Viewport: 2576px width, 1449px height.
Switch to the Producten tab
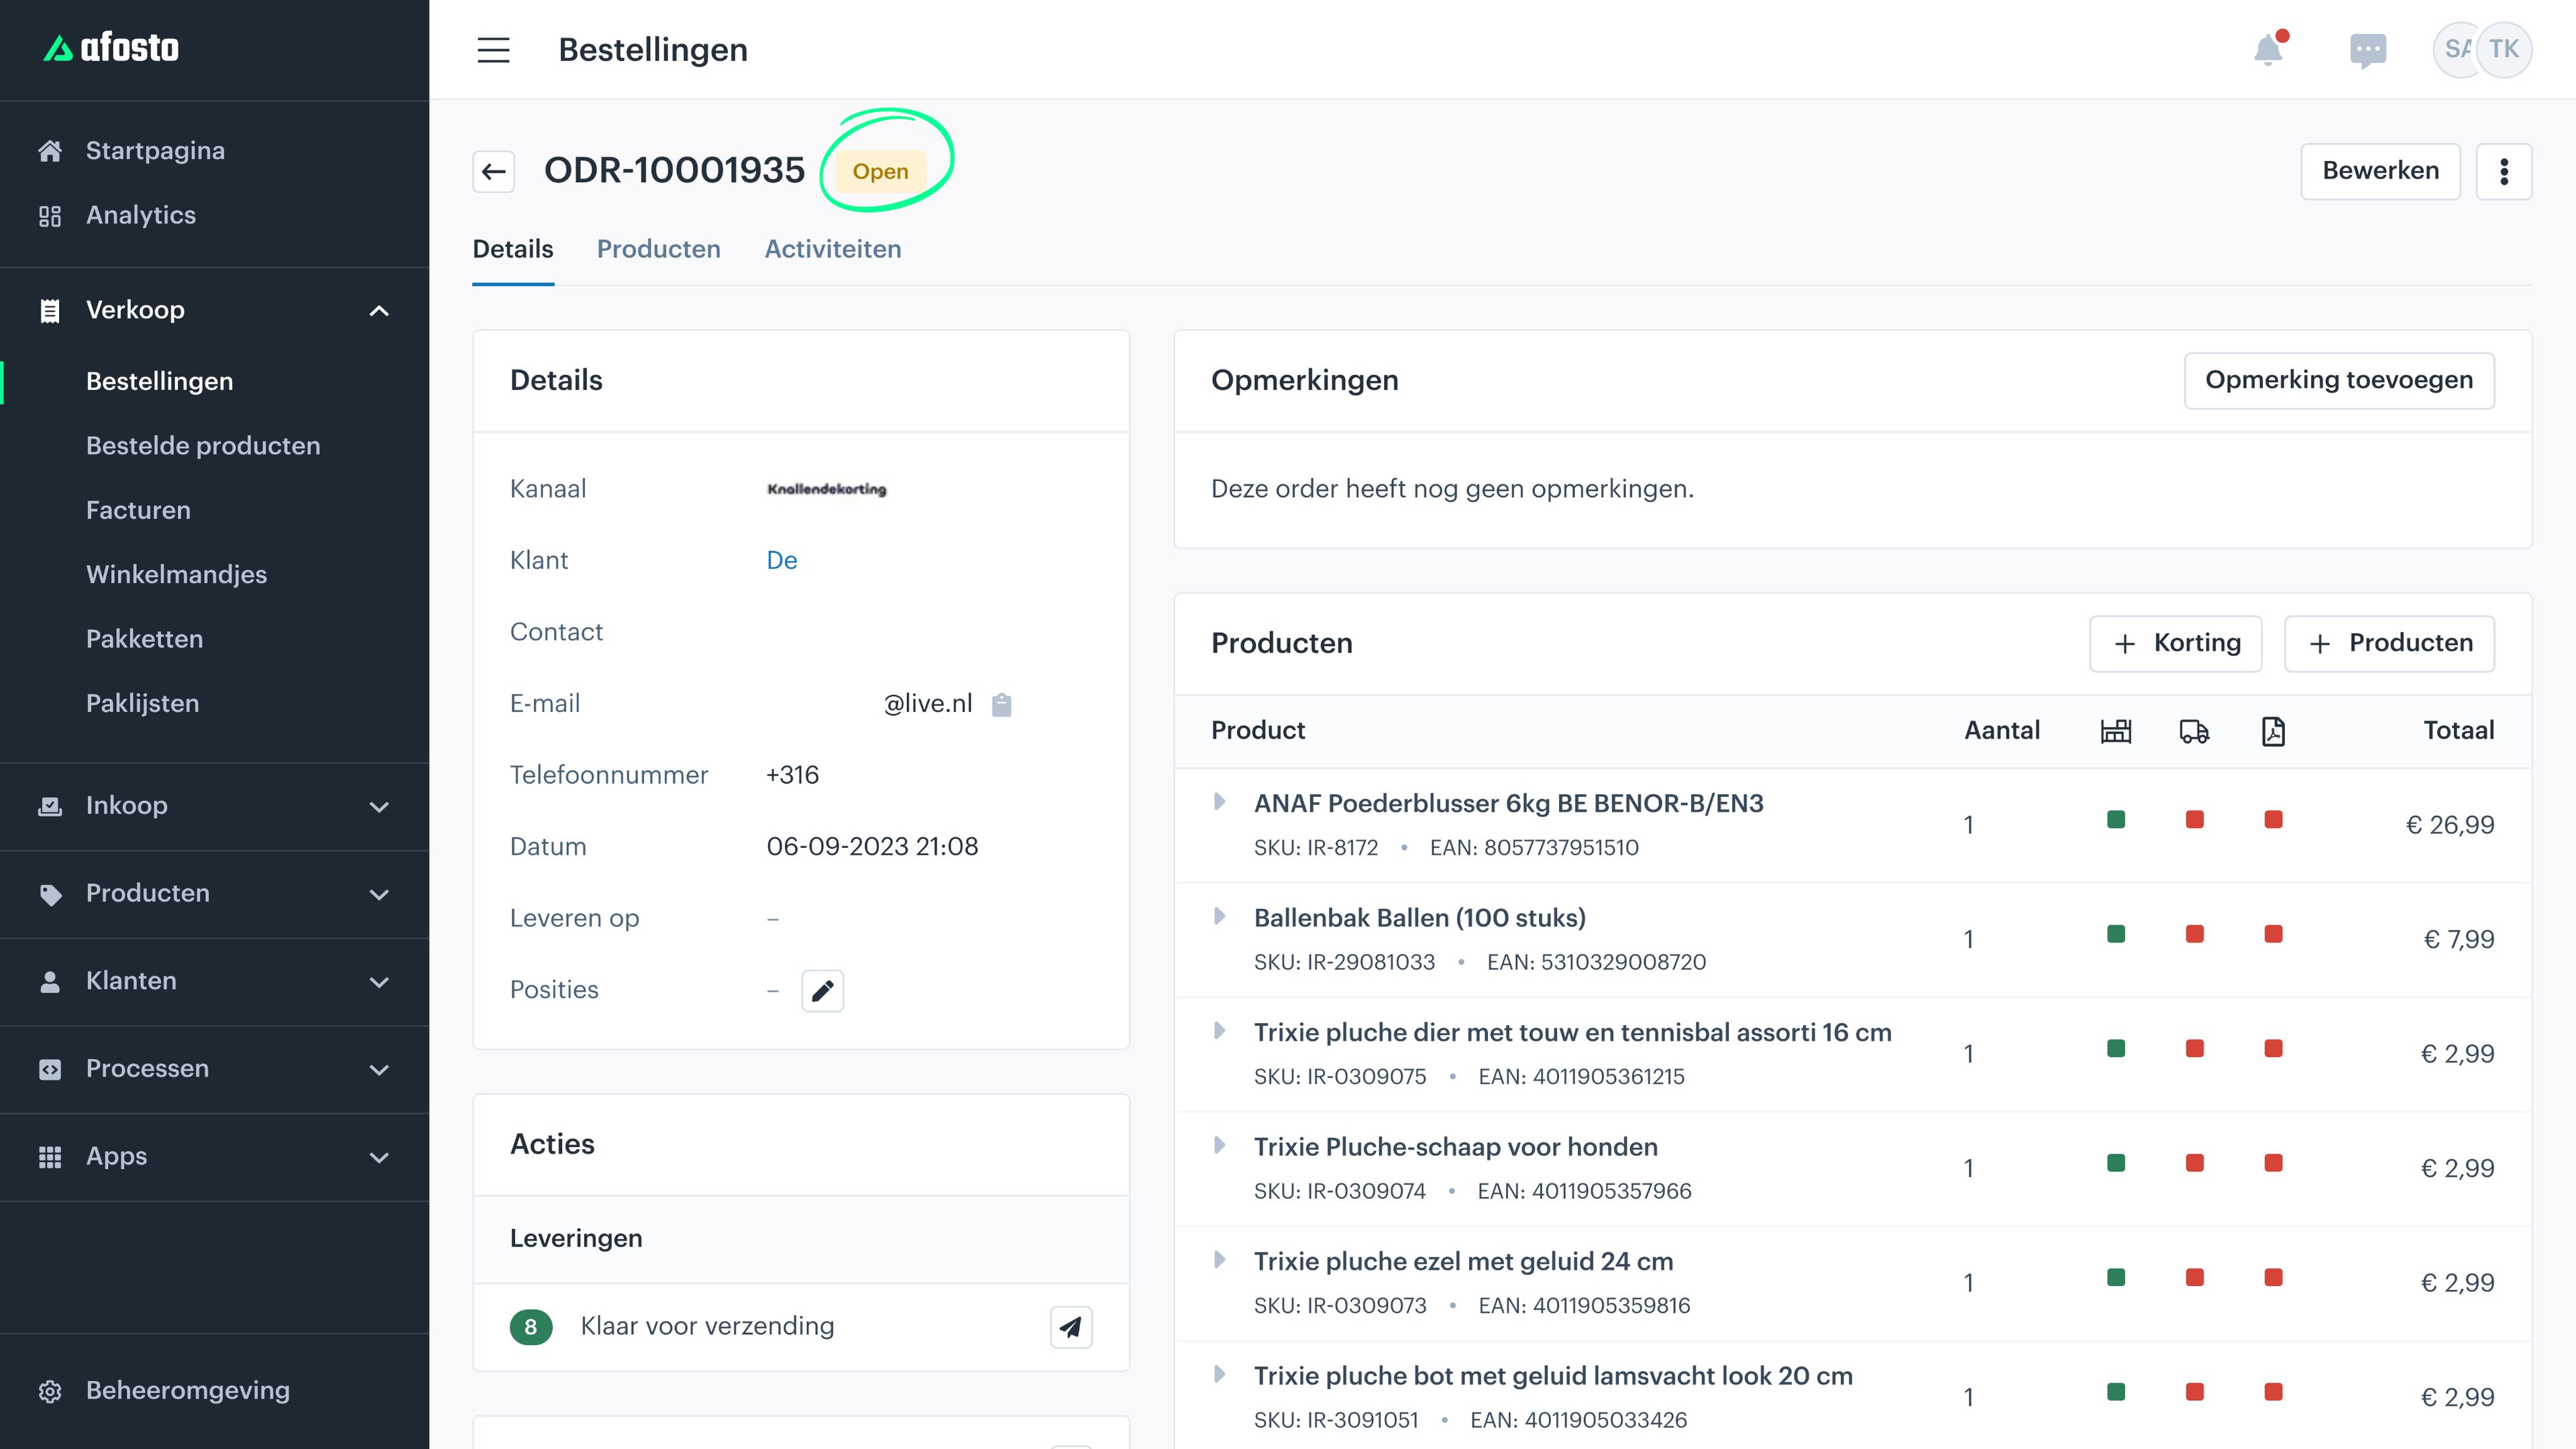658,248
